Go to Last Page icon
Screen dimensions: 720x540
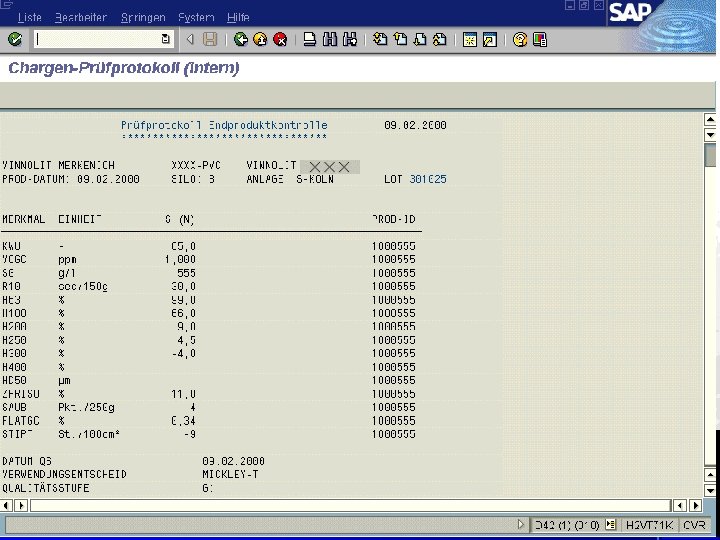[x=439, y=39]
